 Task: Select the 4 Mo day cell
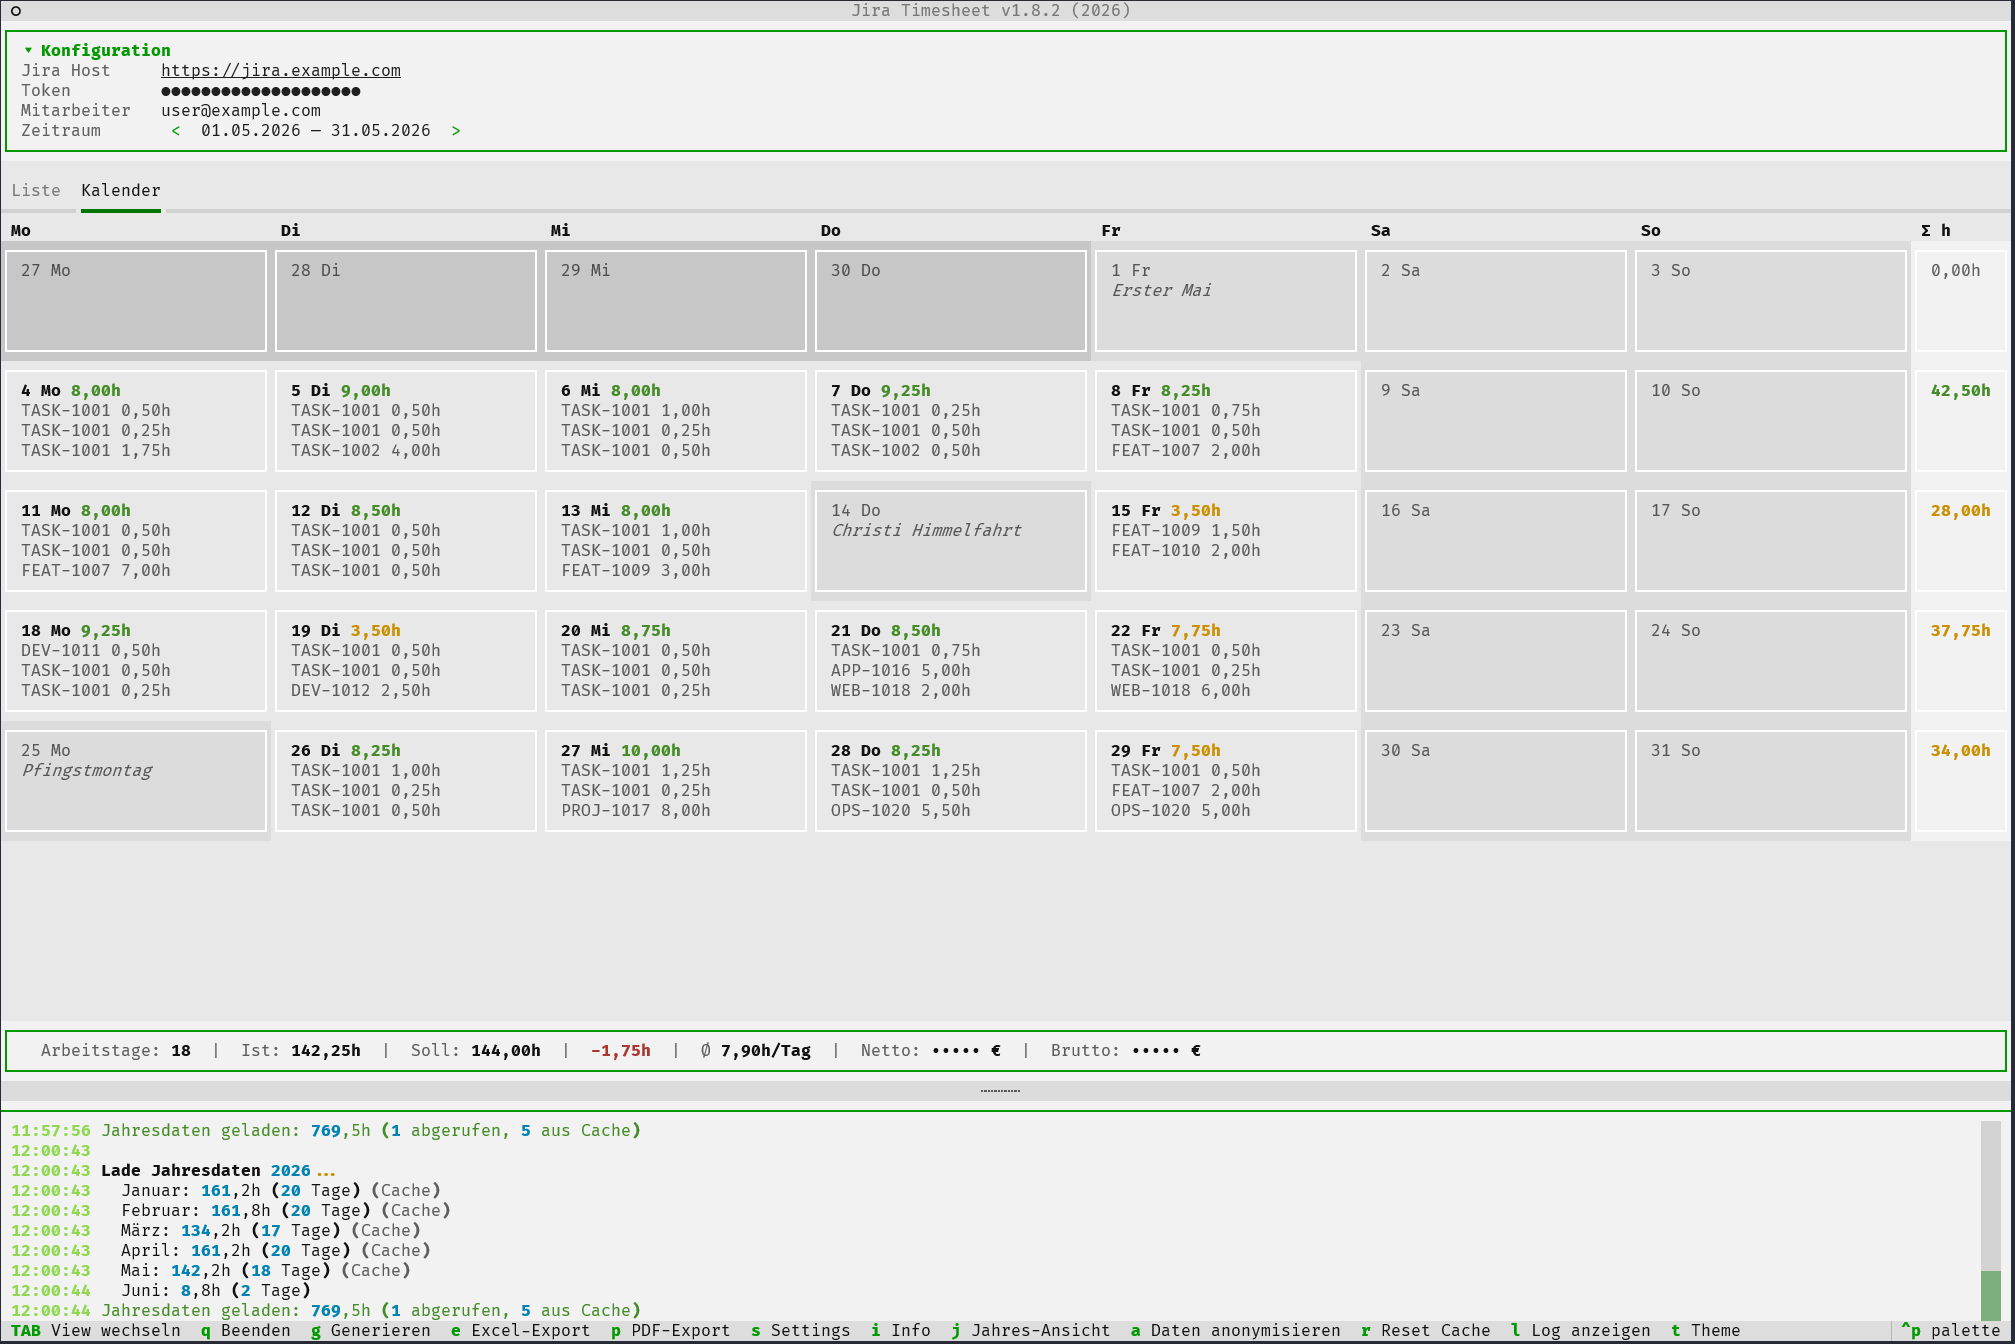[136, 421]
